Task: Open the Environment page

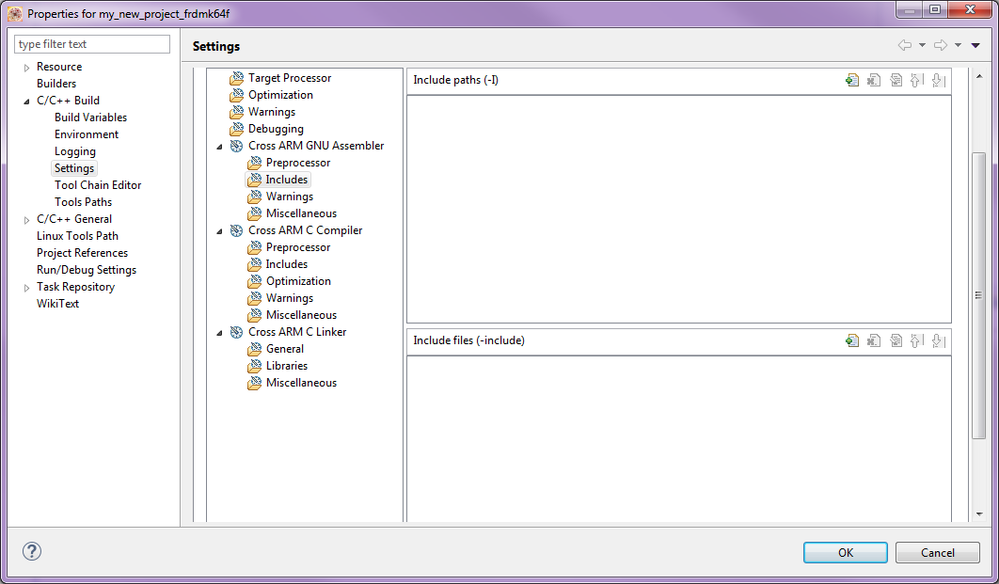Action: 86,134
